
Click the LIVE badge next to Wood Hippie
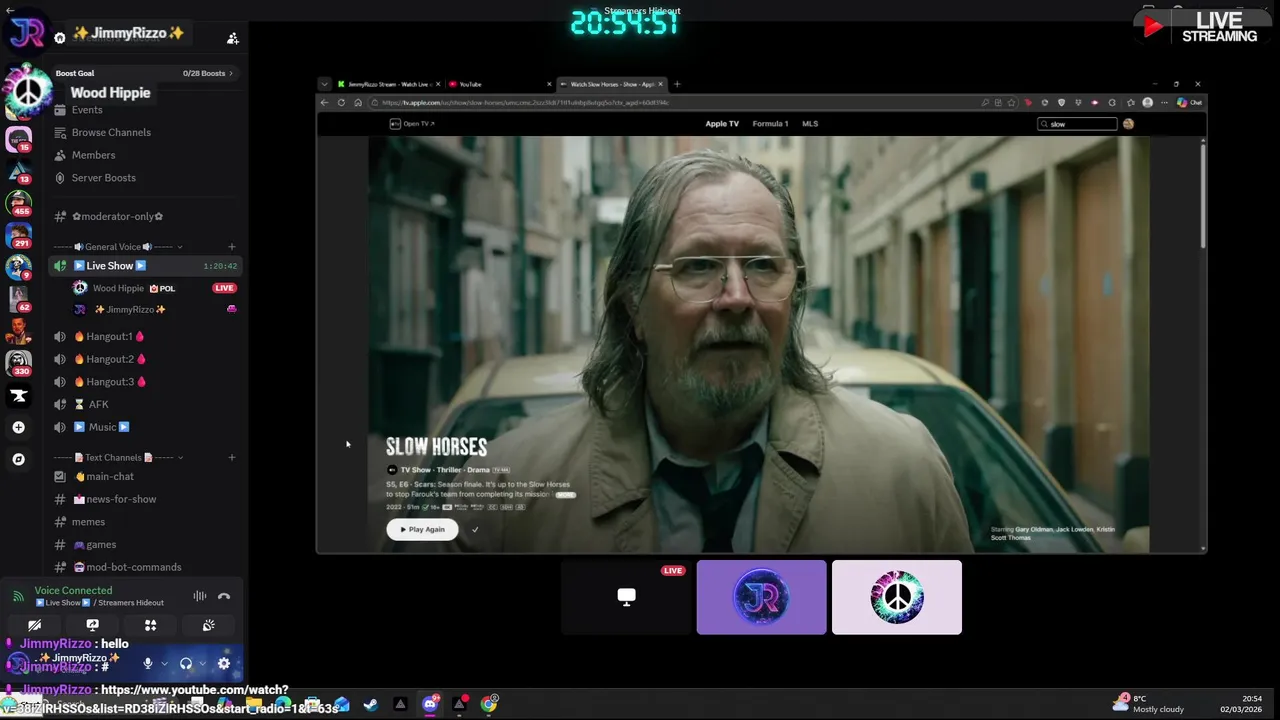[224, 288]
